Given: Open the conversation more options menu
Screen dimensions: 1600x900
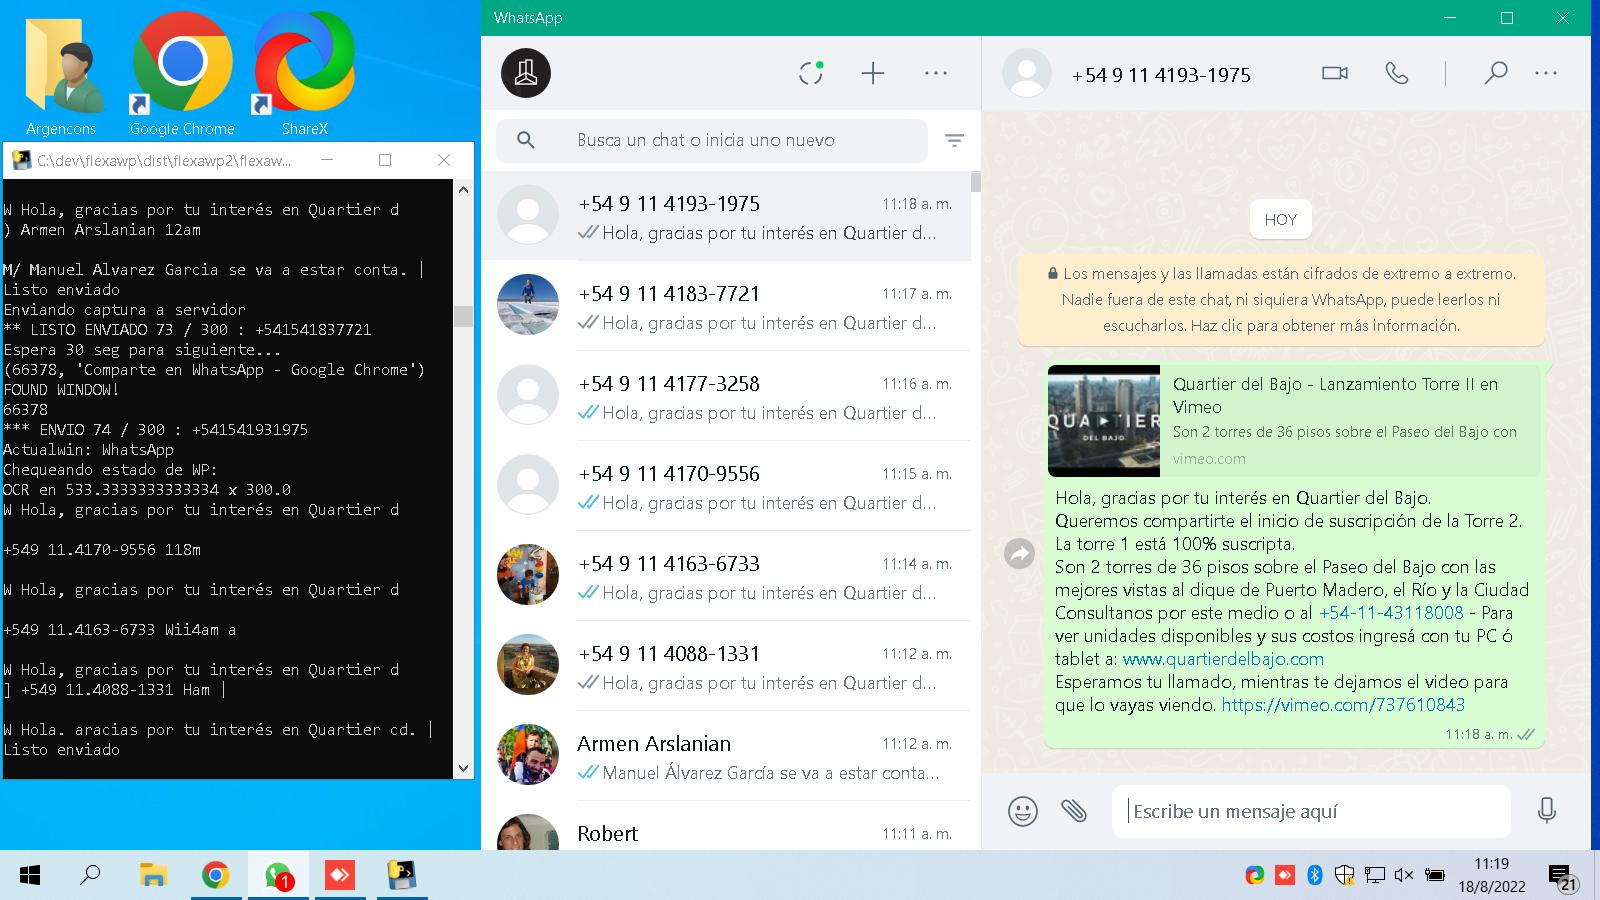Looking at the screenshot, I should coord(1546,73).
